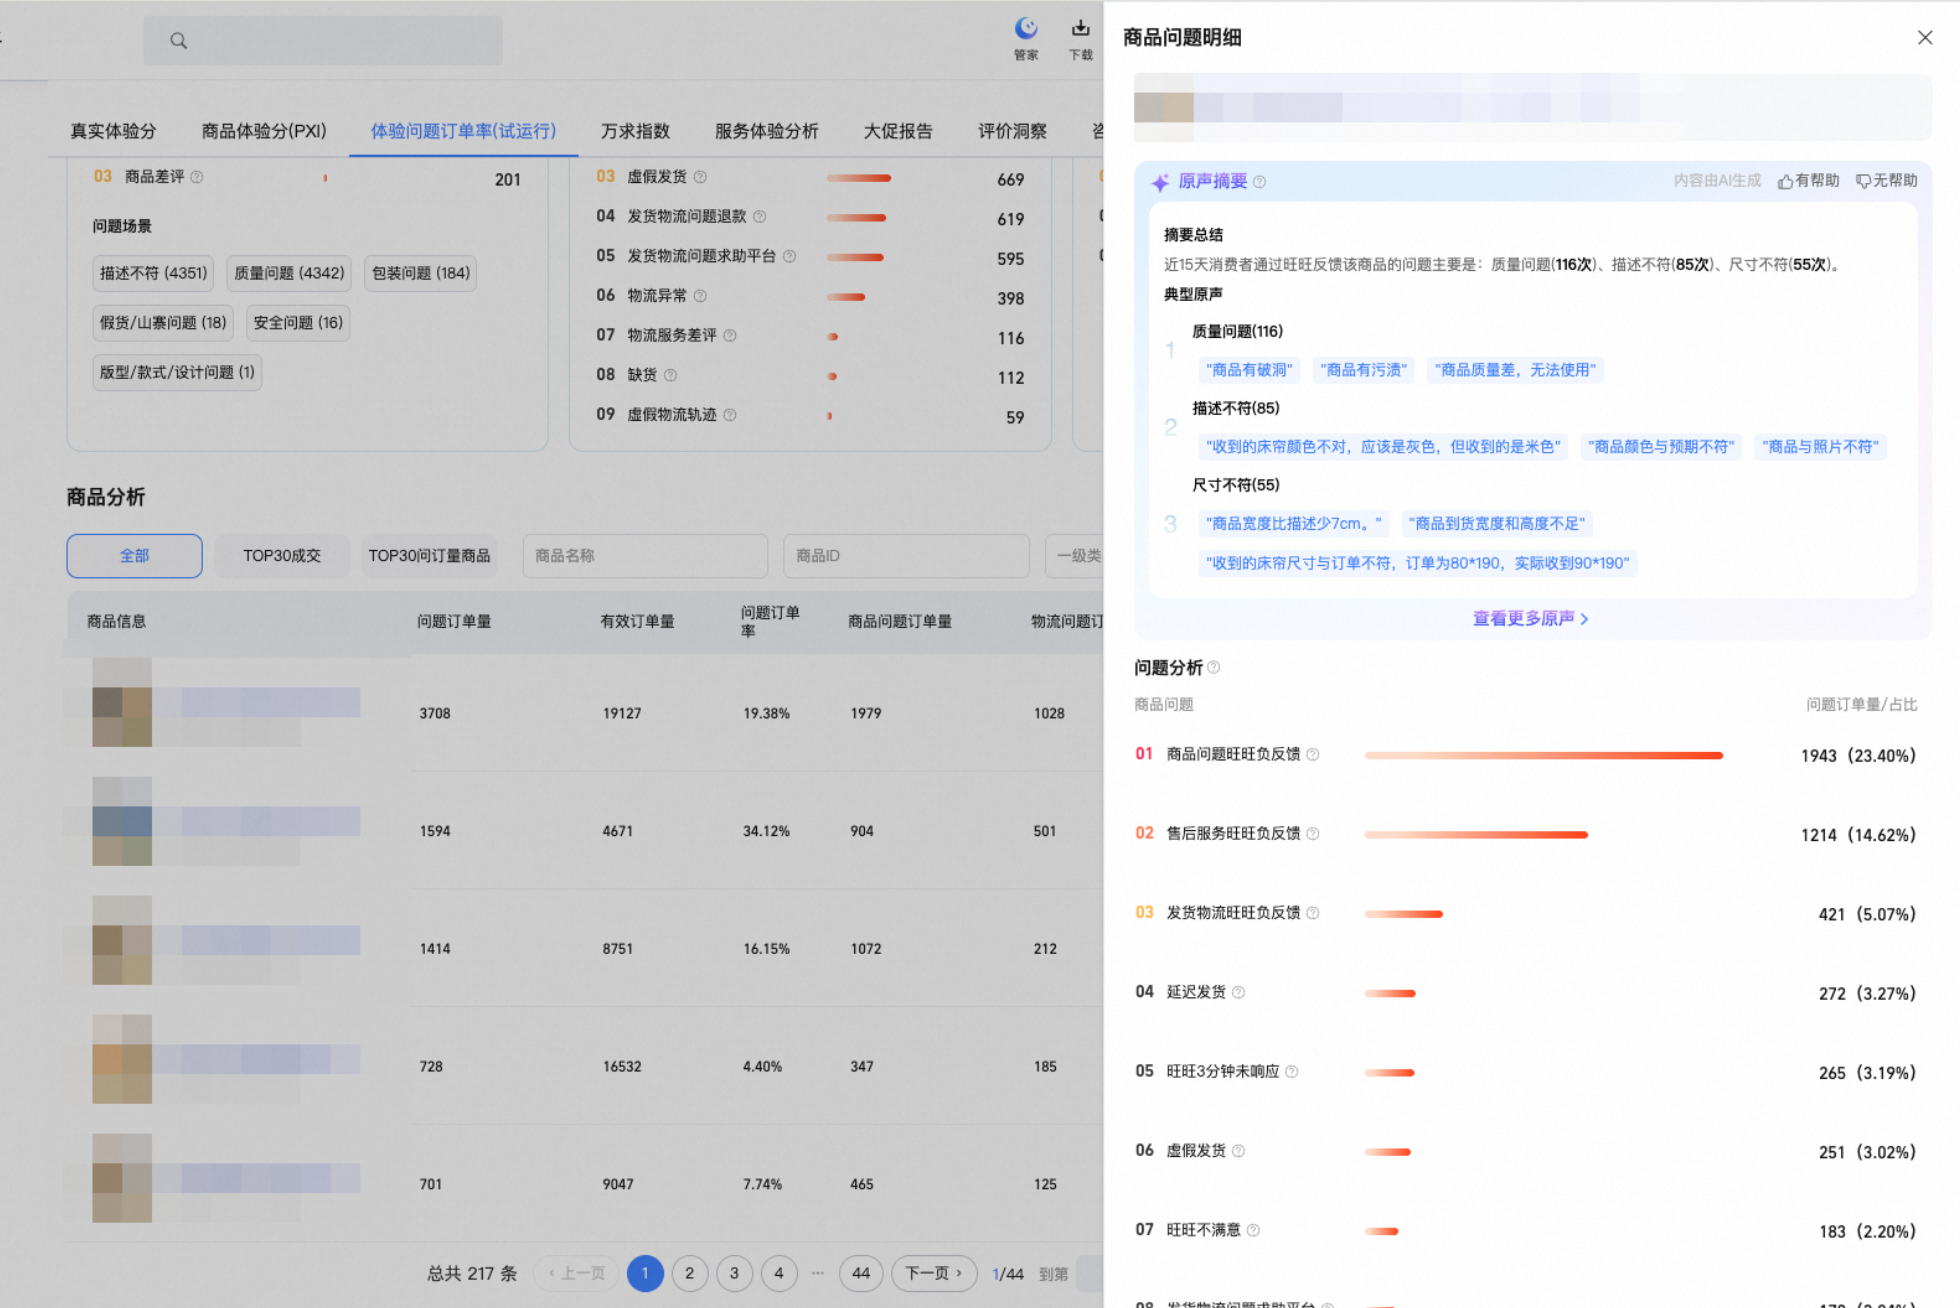Image resolution: width=1960 pixels, height=1308 pixels.
Task: Click the 下载 download icon
Action: (x=1080, y=39)
